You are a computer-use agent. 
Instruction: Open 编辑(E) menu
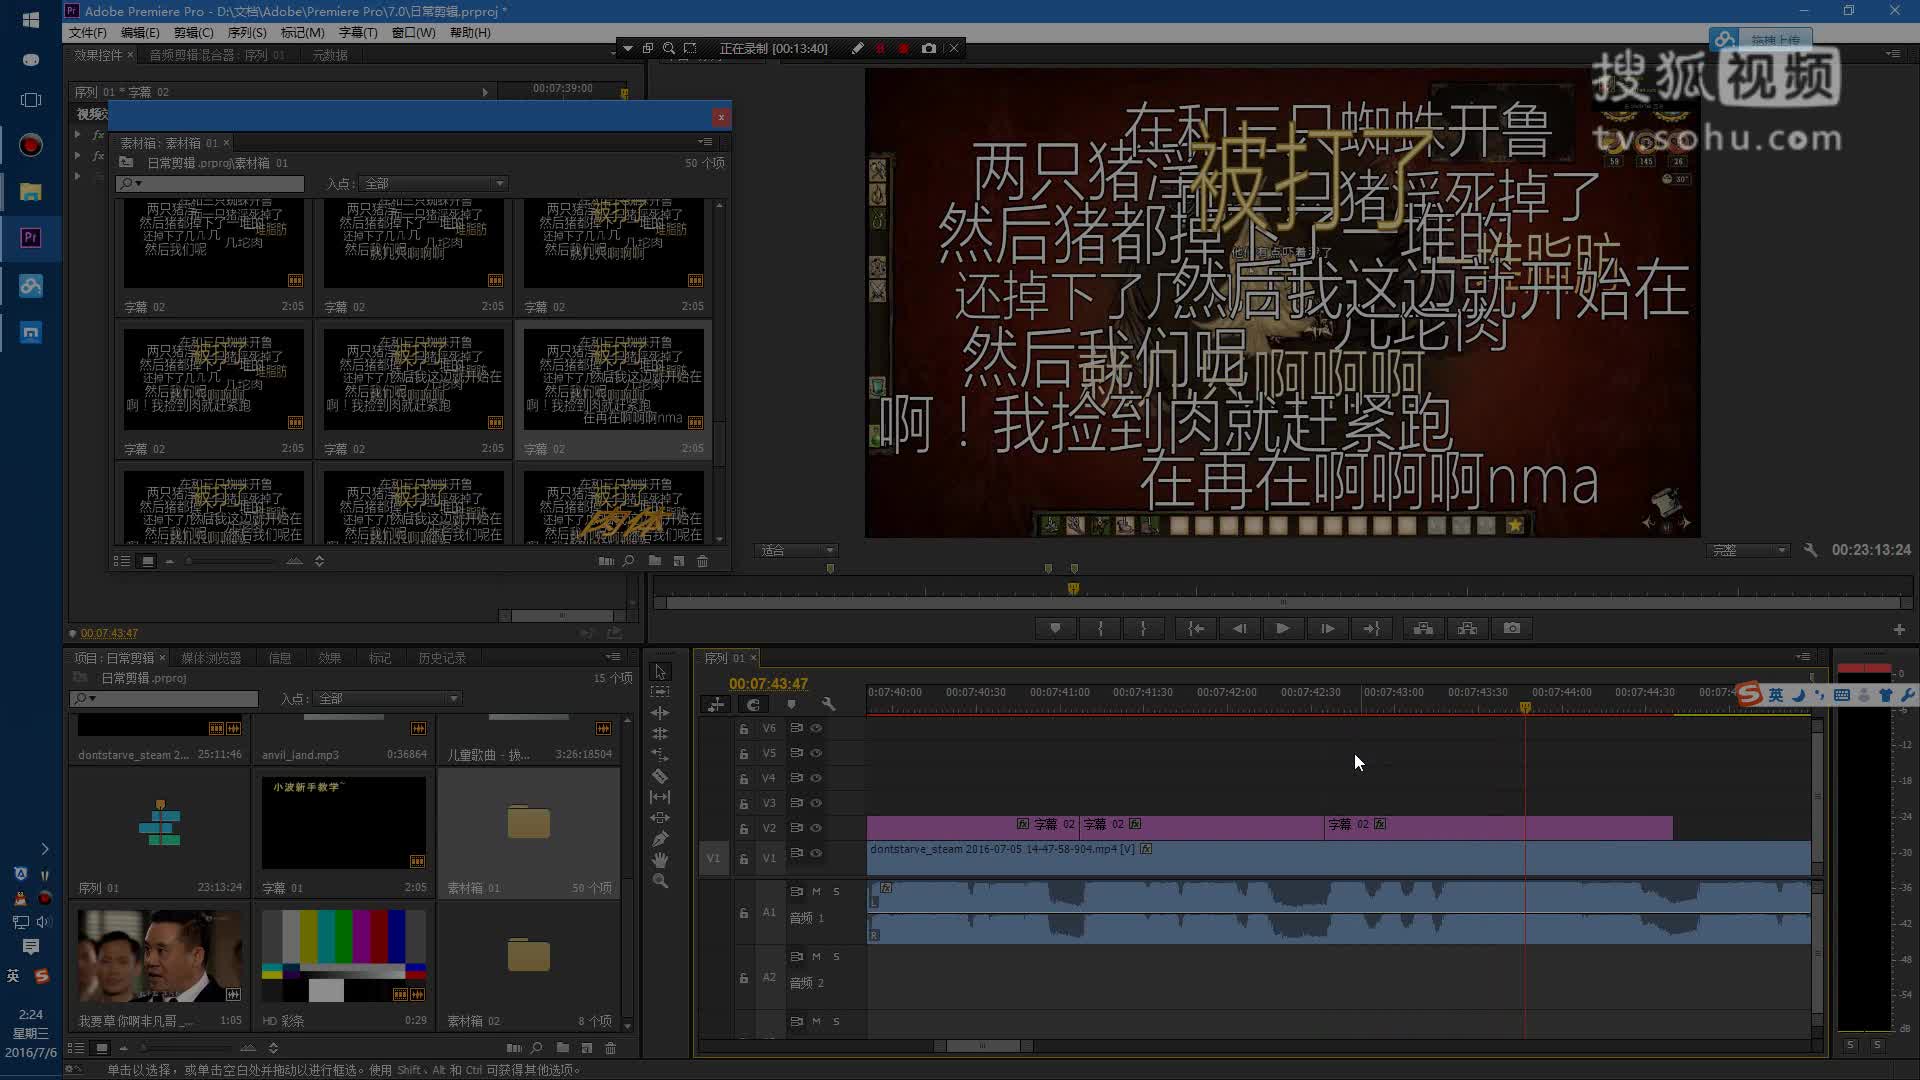pos(140,33)
